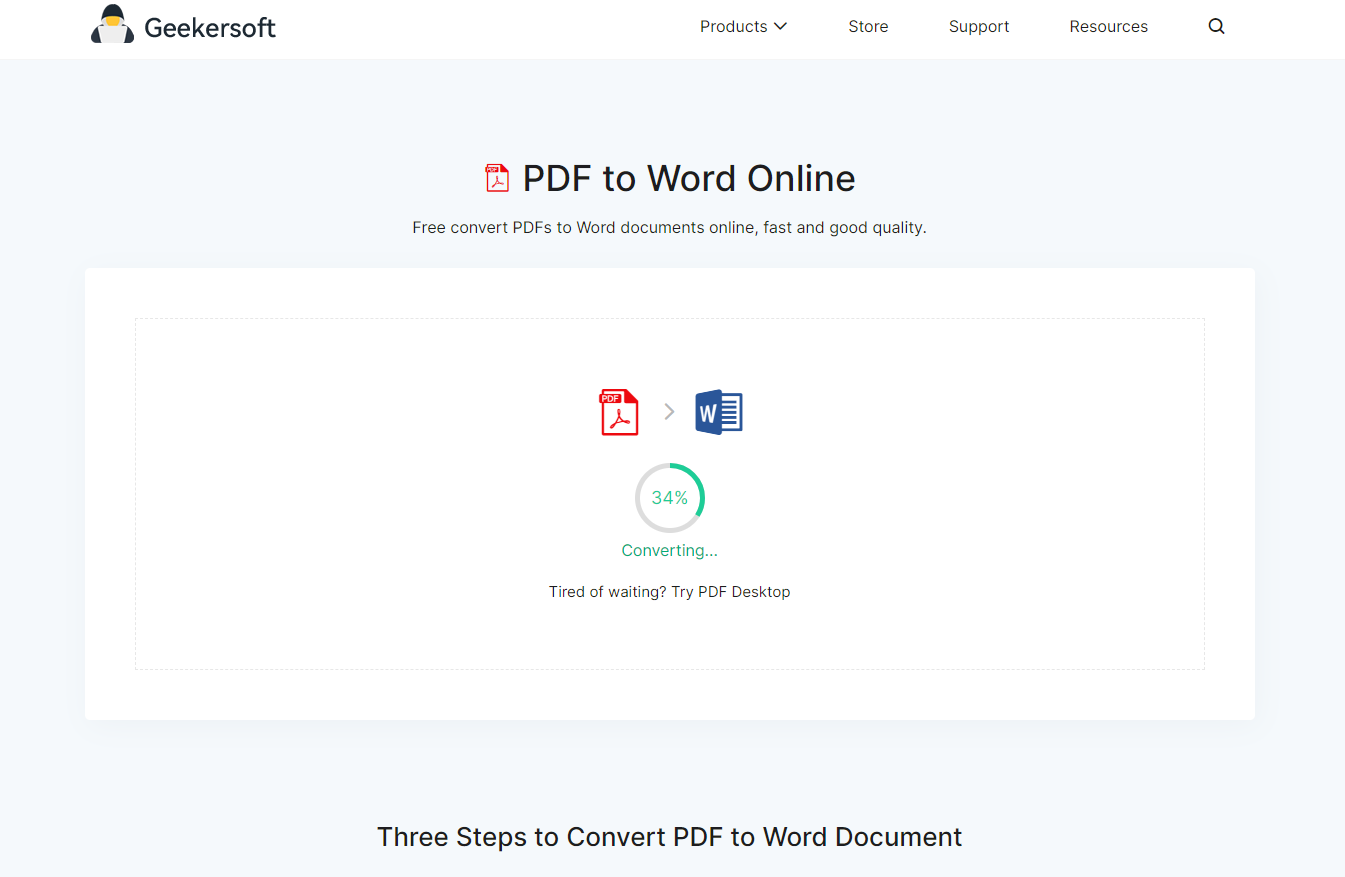Open the Support section

(979, 26)
